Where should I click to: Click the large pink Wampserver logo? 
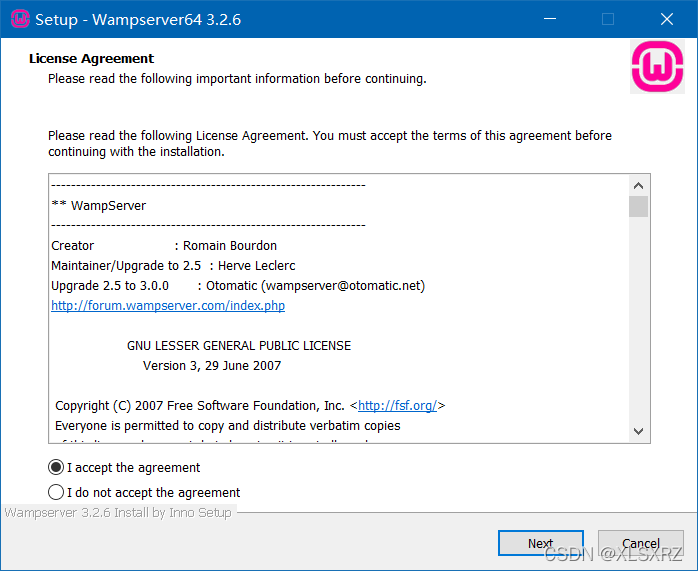tap(657, 67)
